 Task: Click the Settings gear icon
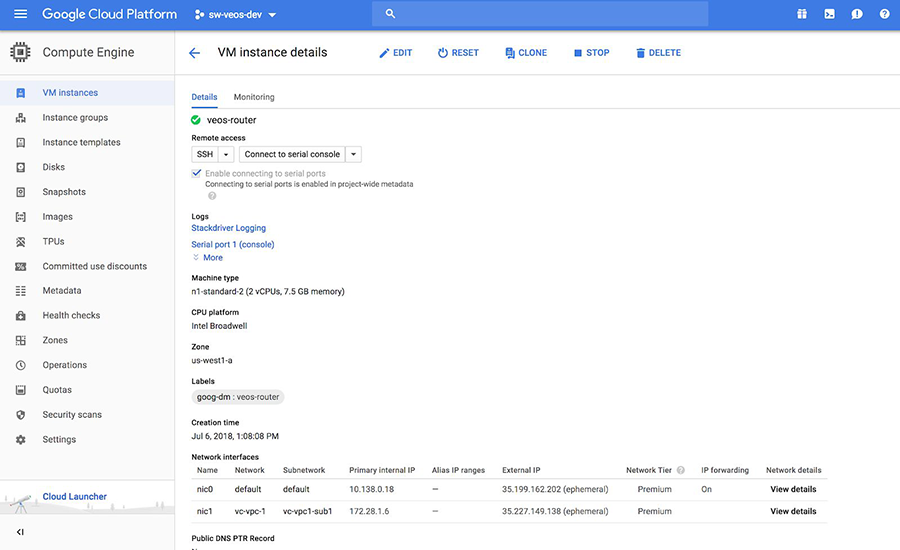(21, 440)
